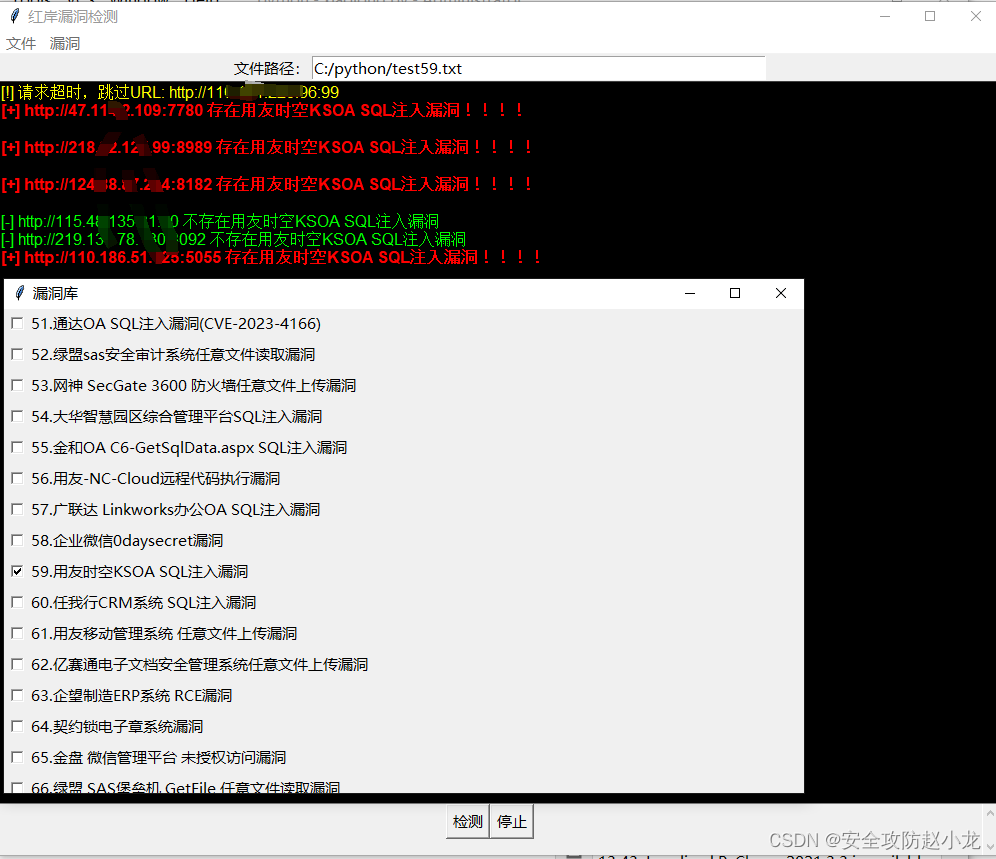Enable 63.企望制造ERP系统 RCE checkbox
The height and width of the screenshot is (859, 996).
click(x=17, y=696)
